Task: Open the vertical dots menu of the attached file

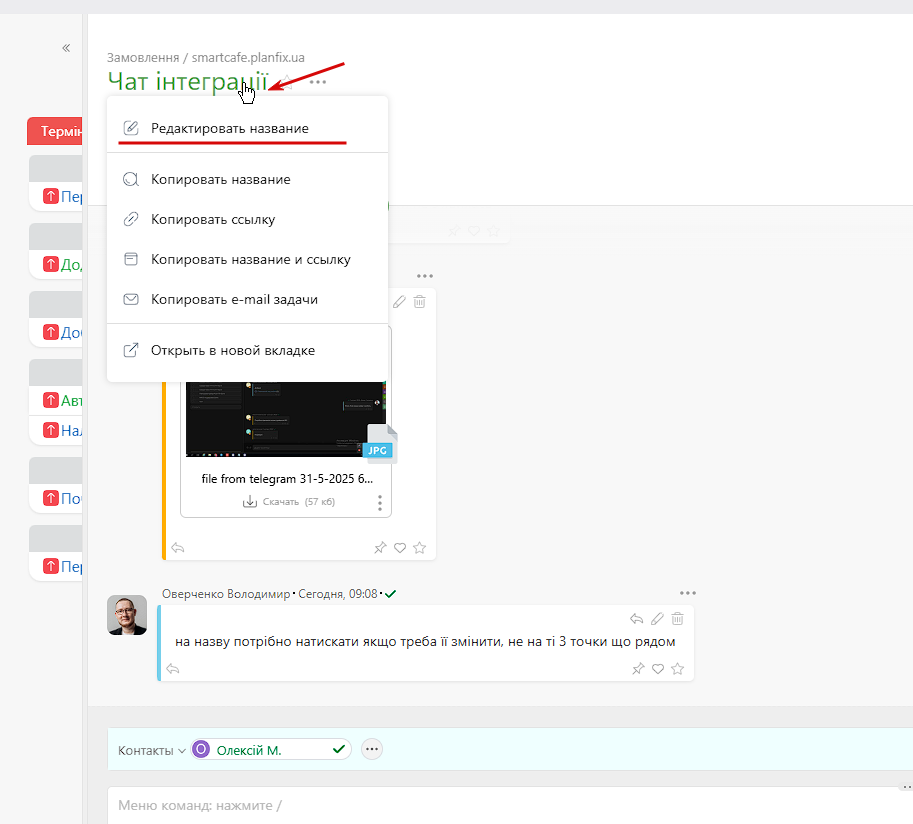Action: [380, 503]
